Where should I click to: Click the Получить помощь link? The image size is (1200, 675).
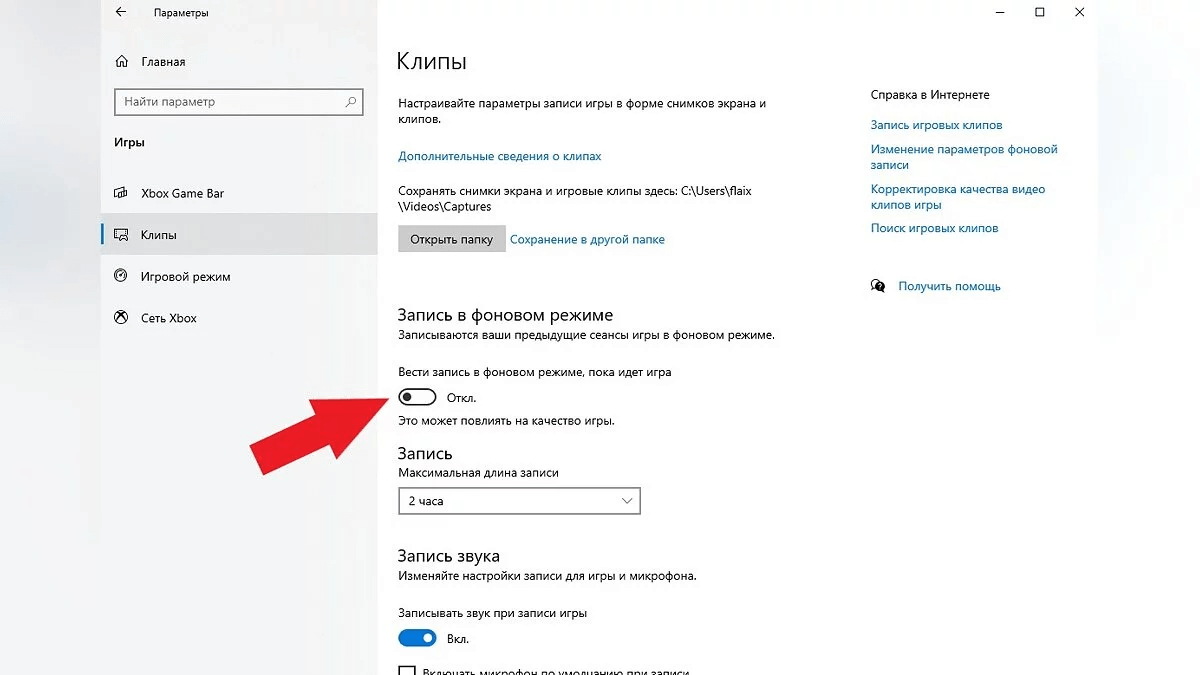click(949, 286)
